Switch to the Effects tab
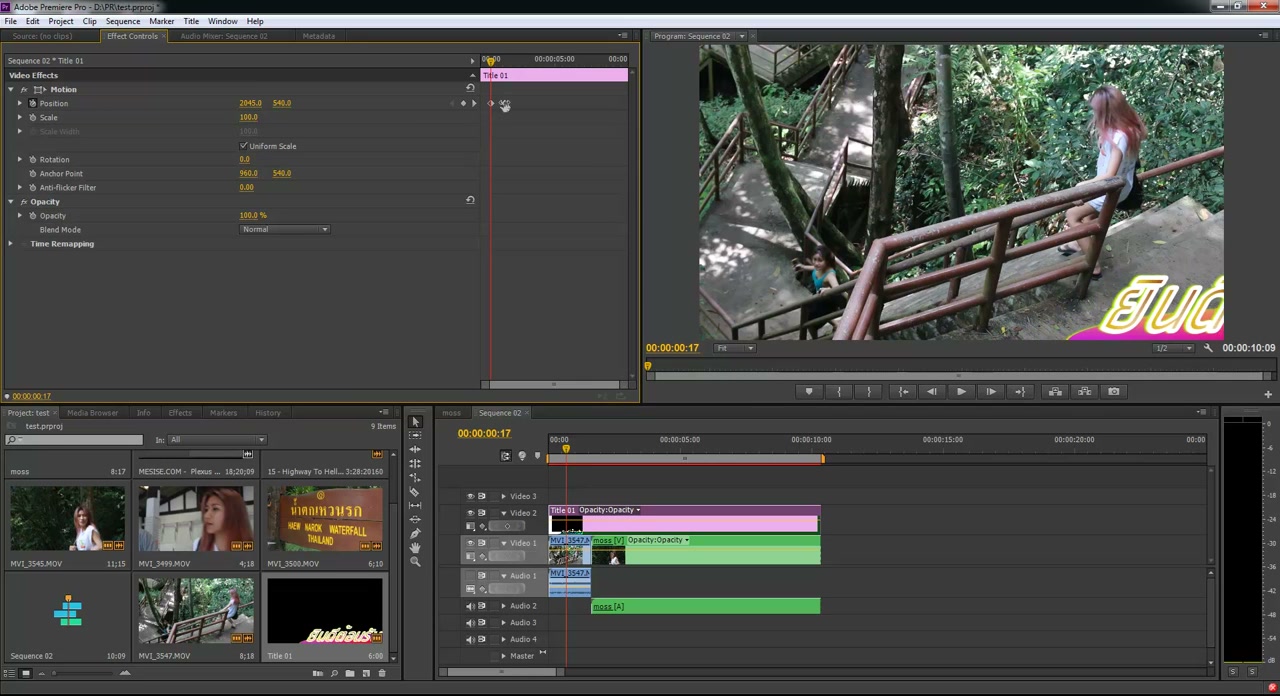 pyautogui.click(x=180, y=413)
